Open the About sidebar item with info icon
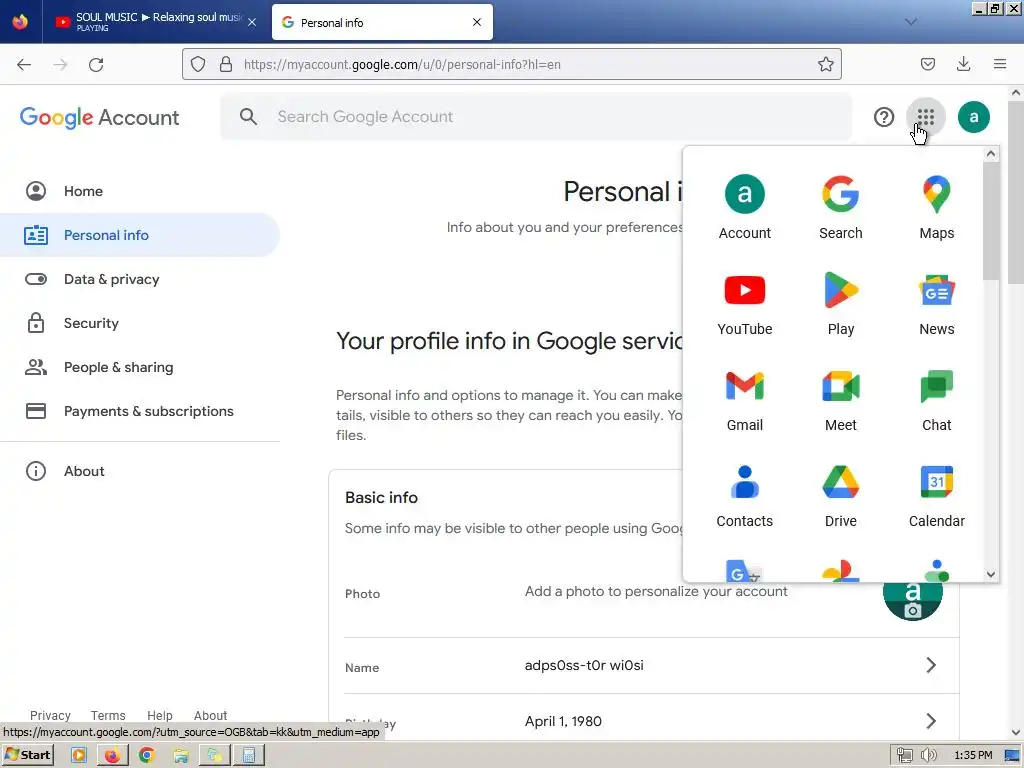Screen dimensions: 1024x768 click(x=140, y=471)
